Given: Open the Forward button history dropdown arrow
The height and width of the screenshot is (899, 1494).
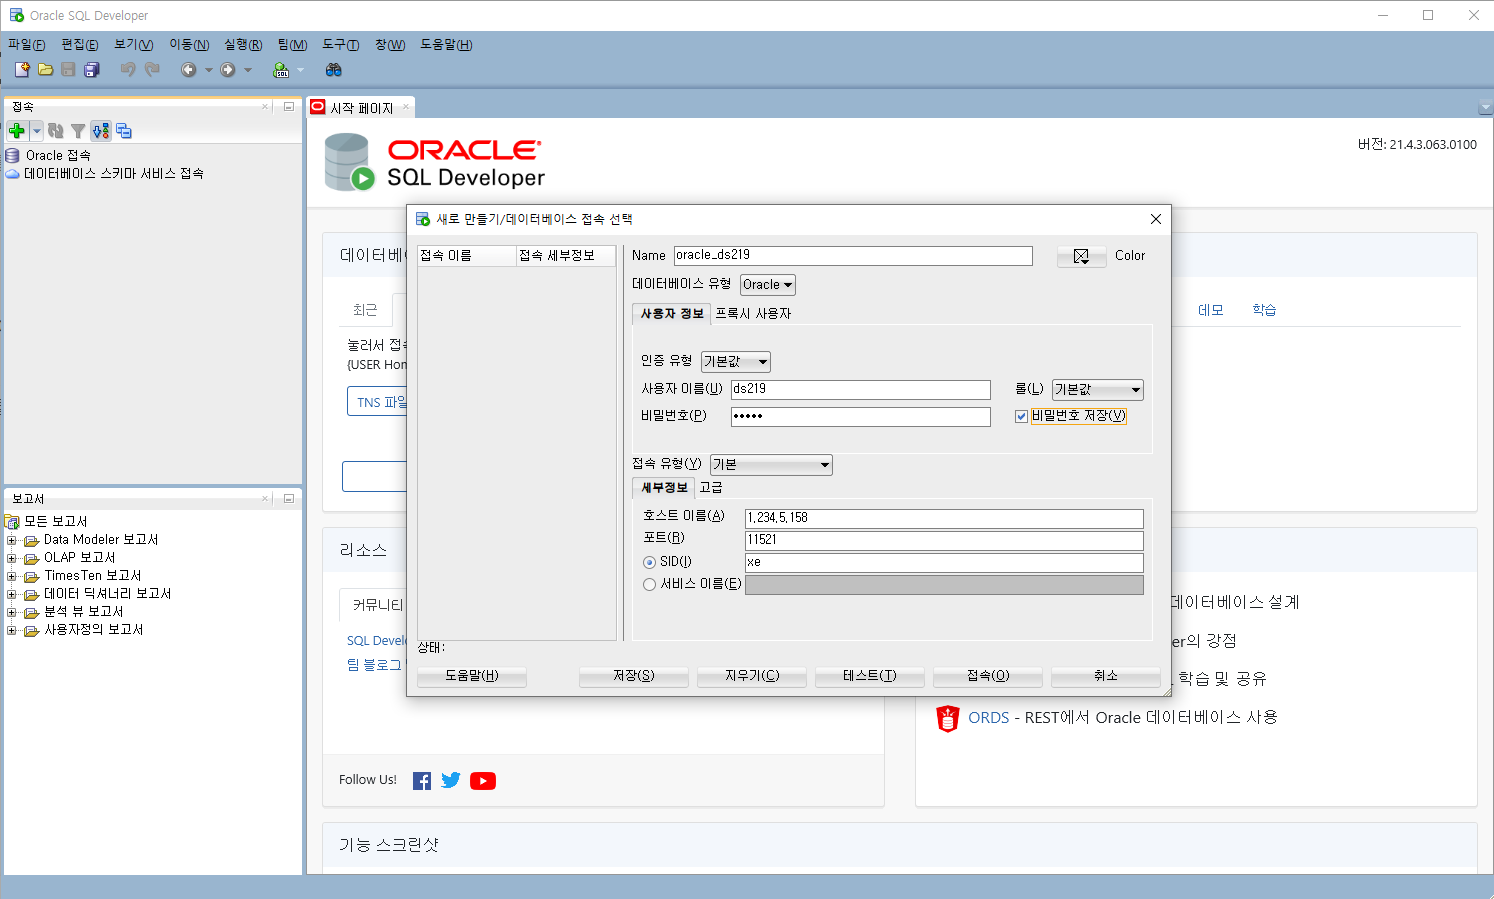Looking at the screenshot, I should (x=248, y=70).
